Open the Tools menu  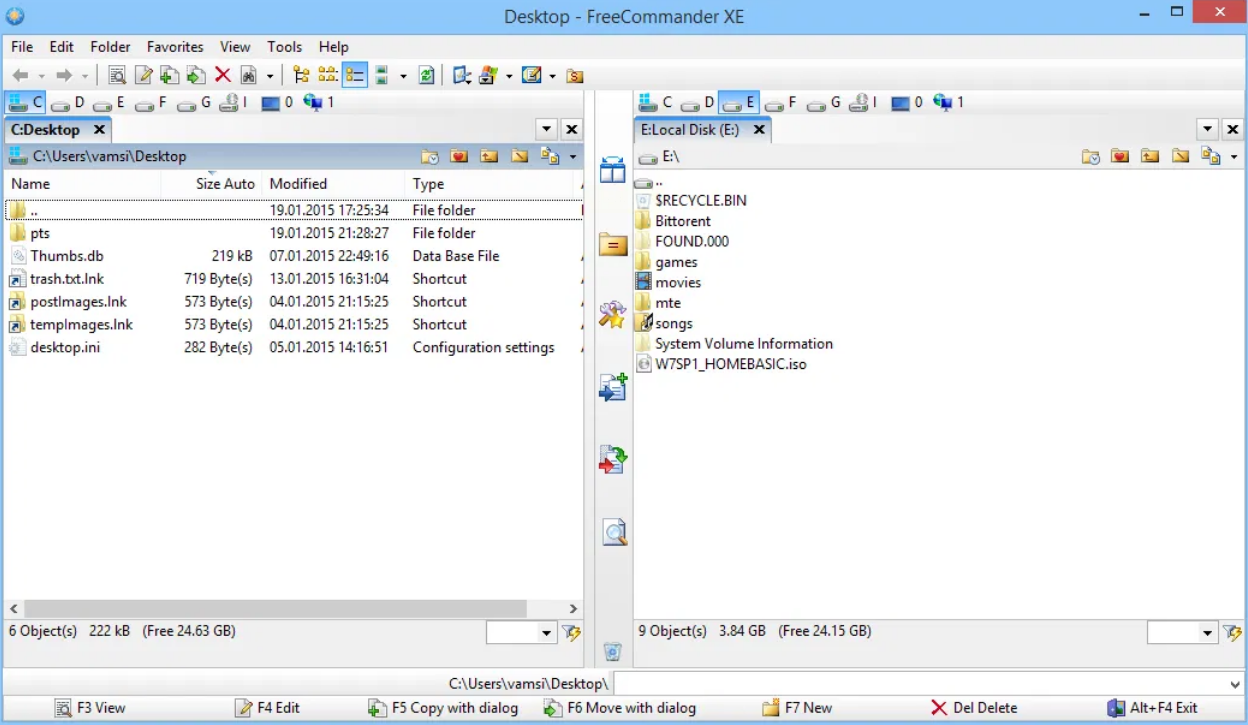pyautogui.click(x=284, y=47)
